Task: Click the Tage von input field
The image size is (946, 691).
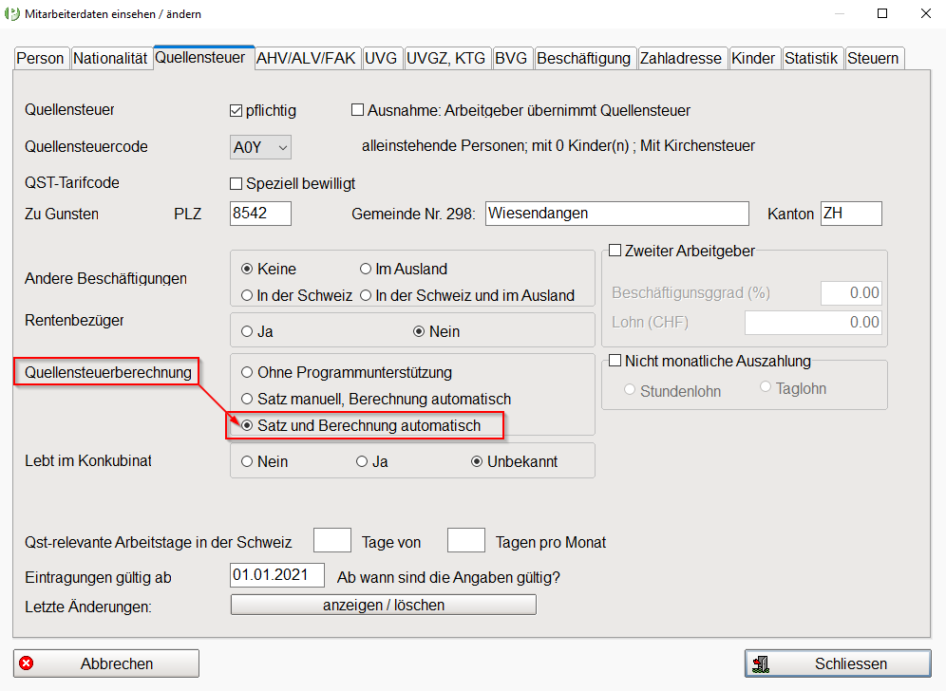Action: click(332, 540)
